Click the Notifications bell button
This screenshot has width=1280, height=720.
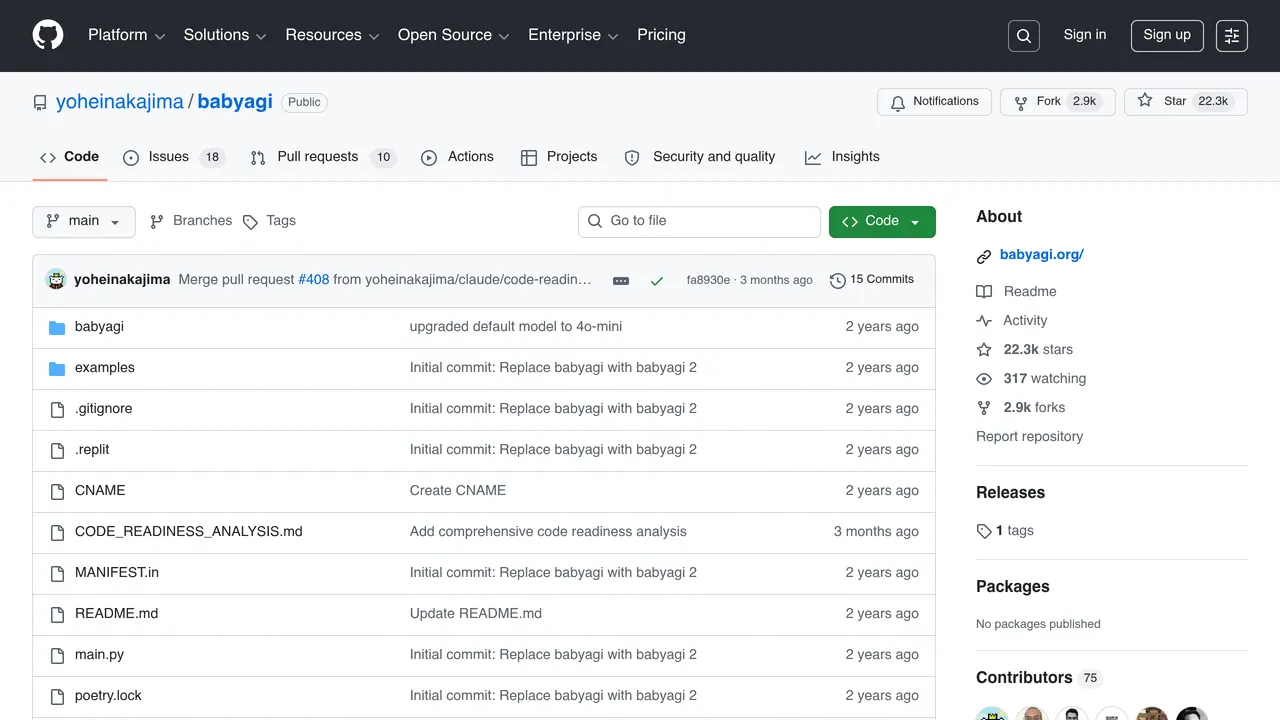[x=934, y=102]
